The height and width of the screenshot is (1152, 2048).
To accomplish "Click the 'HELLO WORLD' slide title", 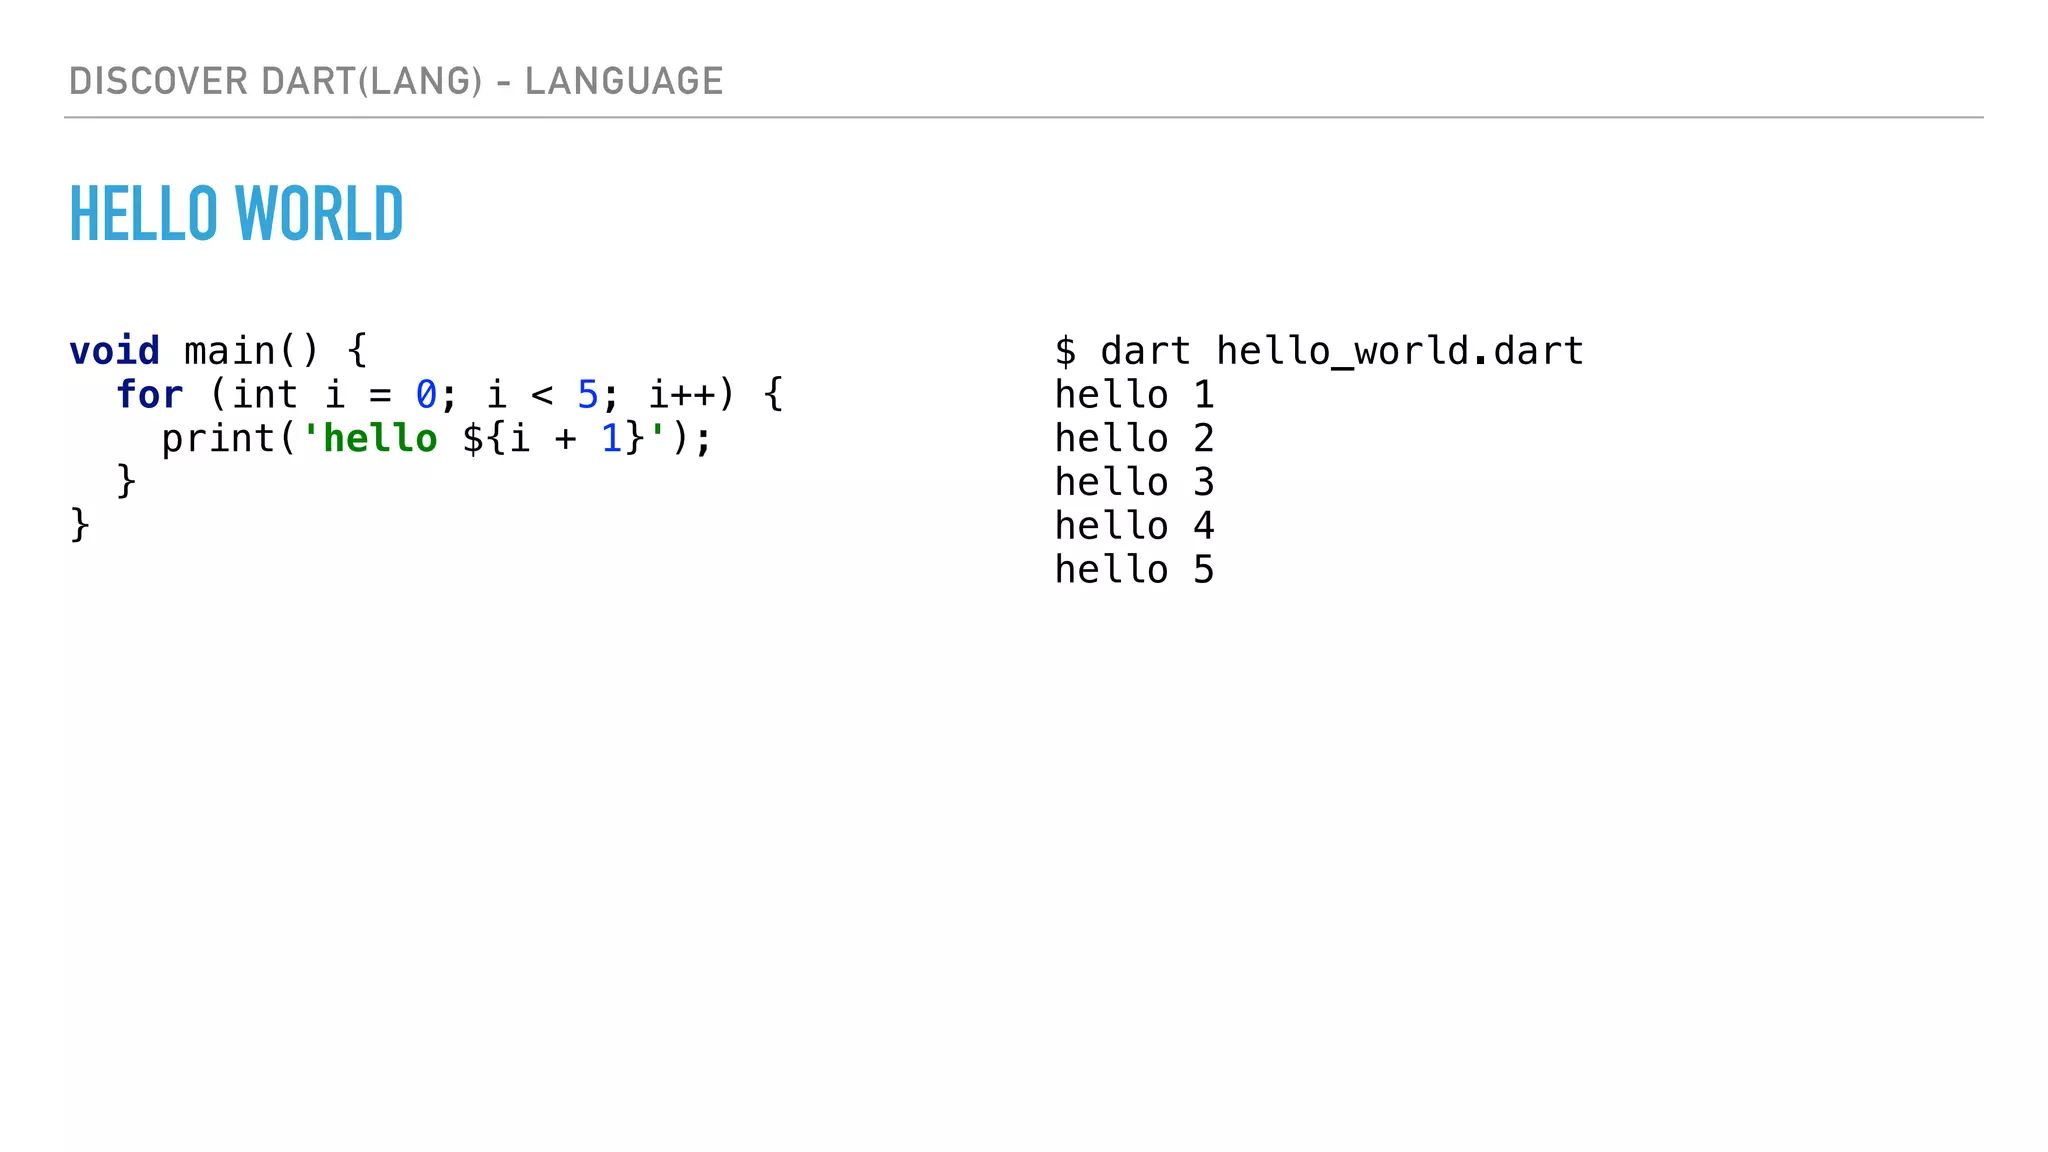I will (x=236, y=214).
